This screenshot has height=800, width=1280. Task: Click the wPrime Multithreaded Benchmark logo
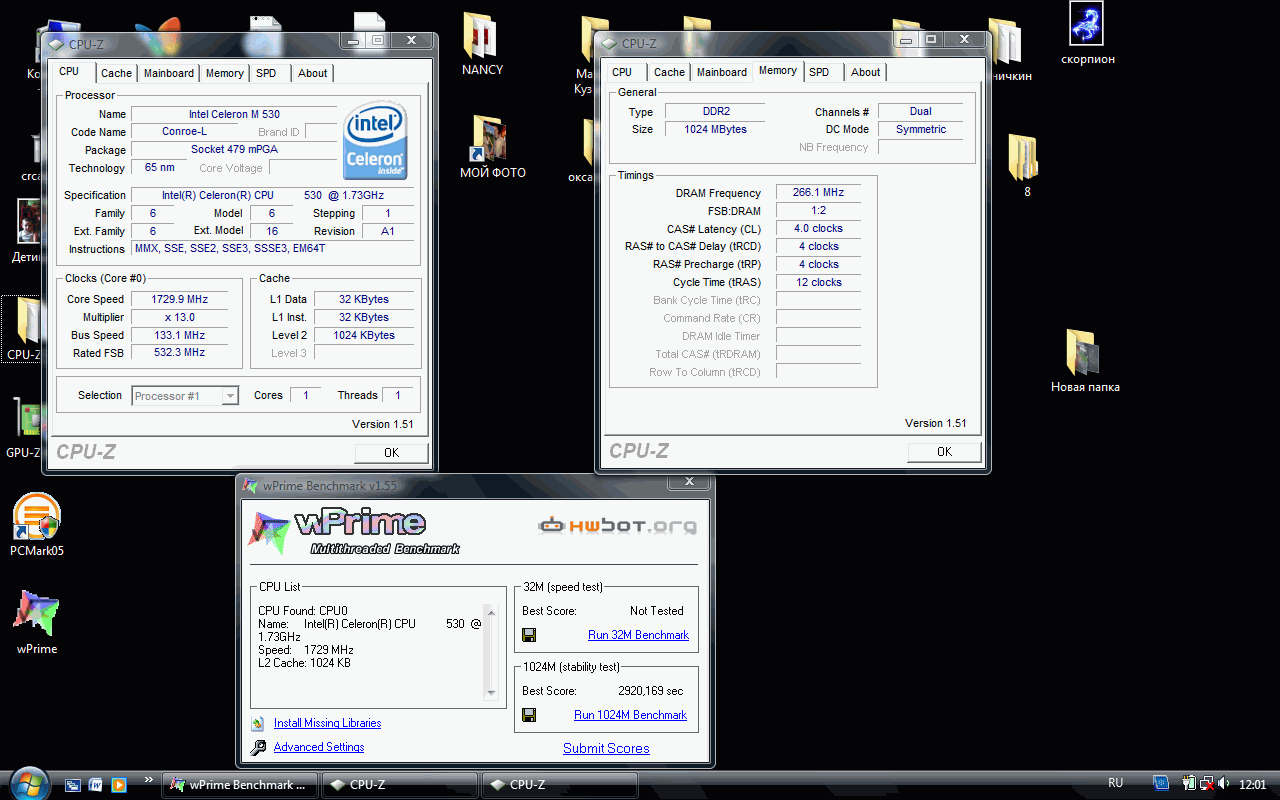pos(355,533)
